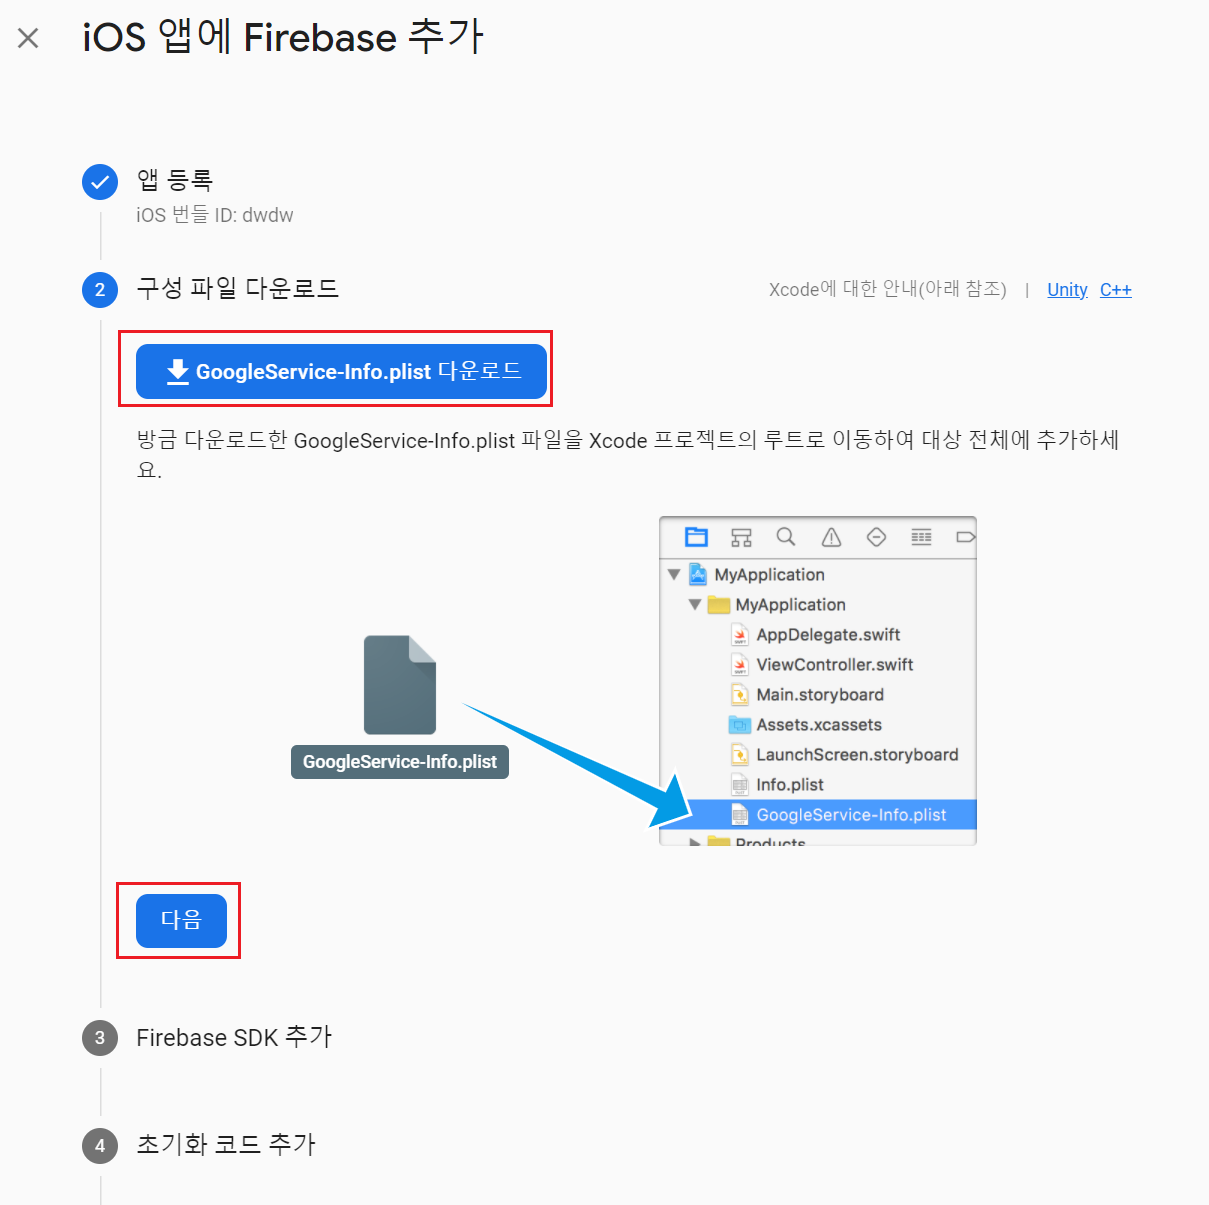Collapse the MyApplication folder disclosure triangle
1209x1205 pixels.
coord(695,605)
